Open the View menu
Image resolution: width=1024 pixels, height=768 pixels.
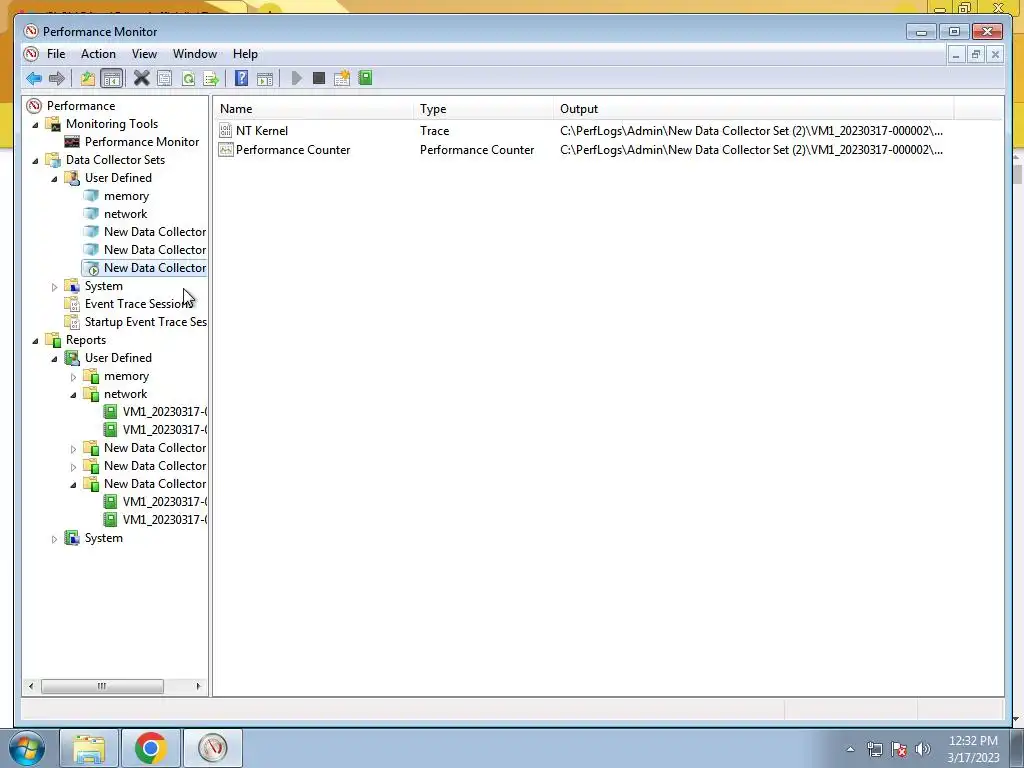pos(144,54)
